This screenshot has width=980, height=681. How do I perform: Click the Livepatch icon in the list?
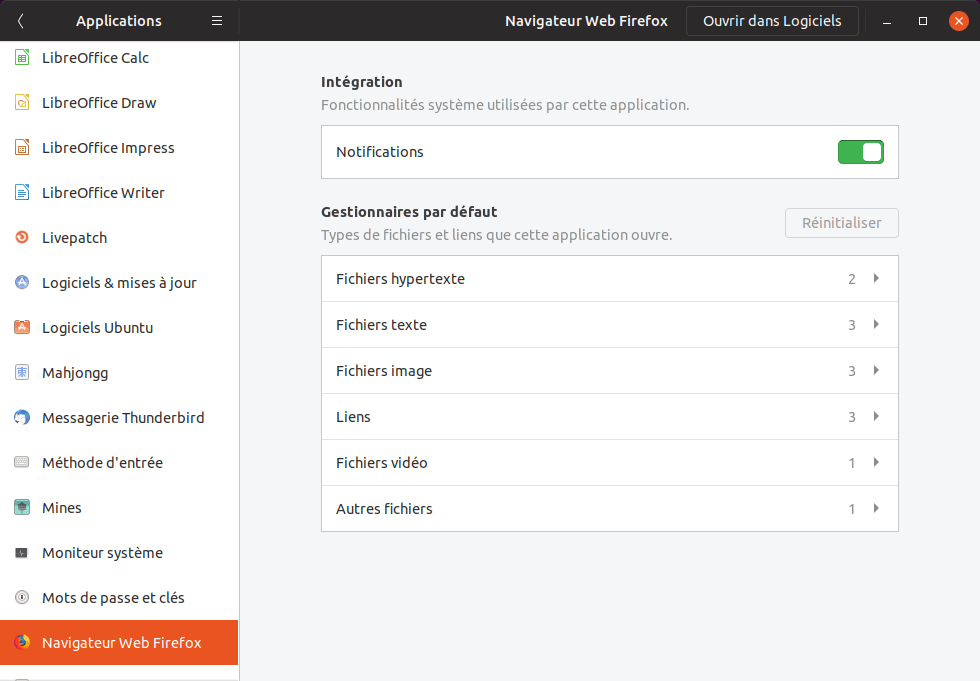(x=22, y=238)
